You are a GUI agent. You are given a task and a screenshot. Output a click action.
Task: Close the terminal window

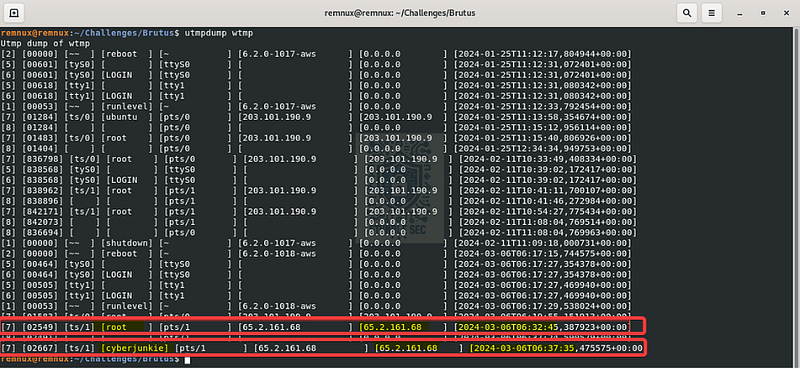(786, 13)
